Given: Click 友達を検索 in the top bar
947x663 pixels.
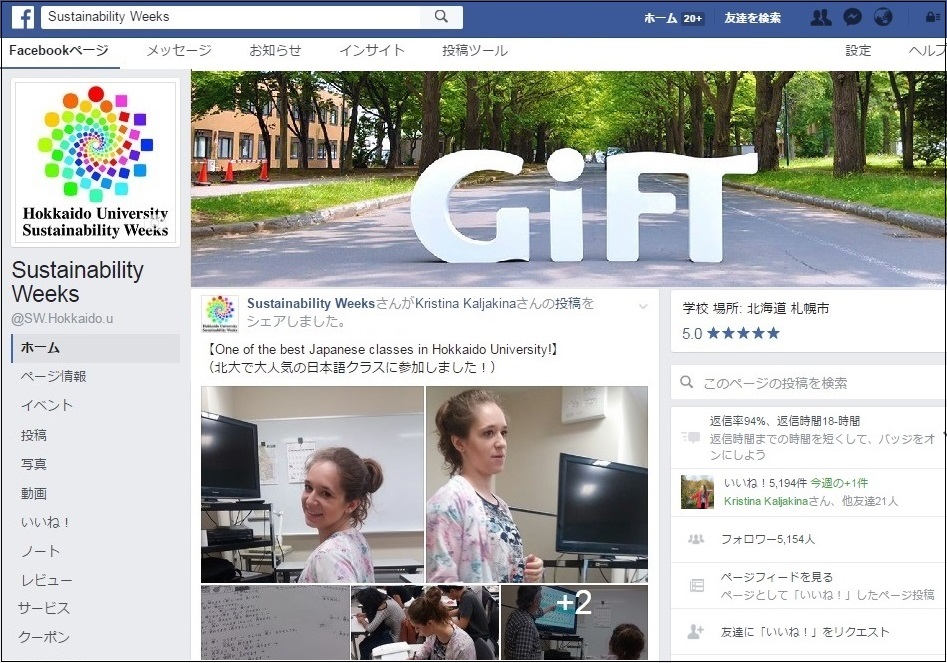Looking at the screenshot, I should 753,18.
